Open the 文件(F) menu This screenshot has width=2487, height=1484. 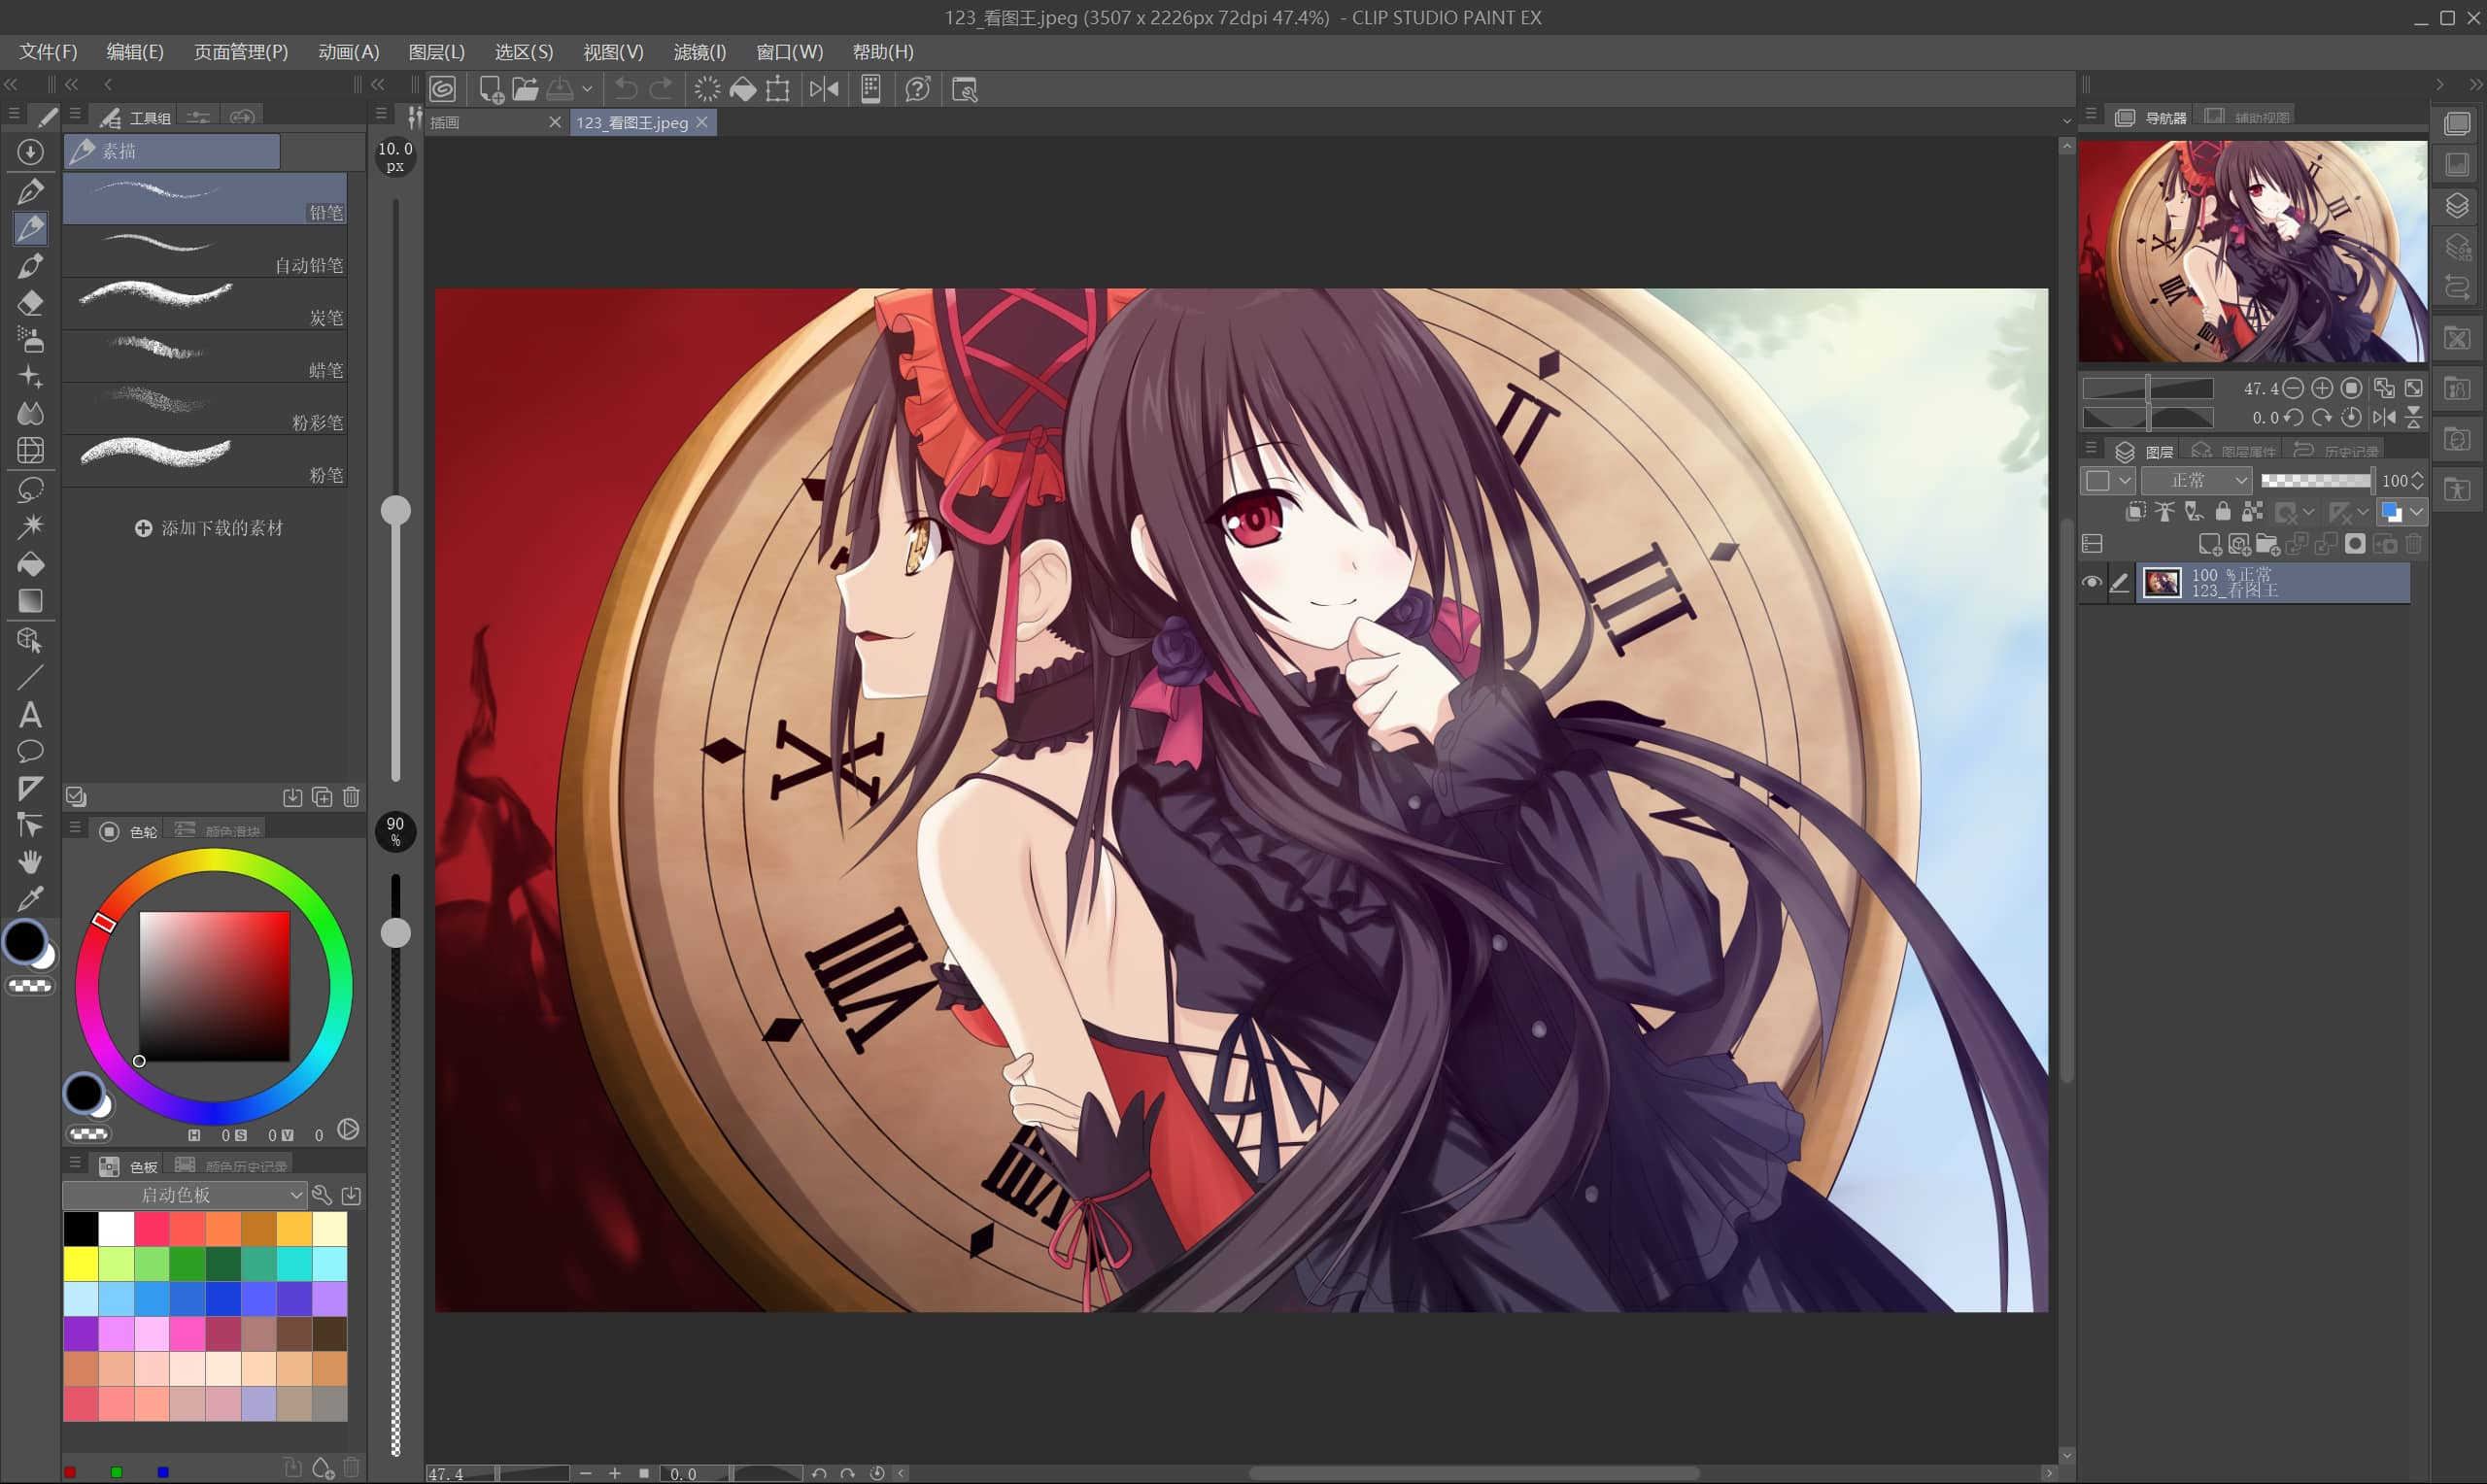48,52
